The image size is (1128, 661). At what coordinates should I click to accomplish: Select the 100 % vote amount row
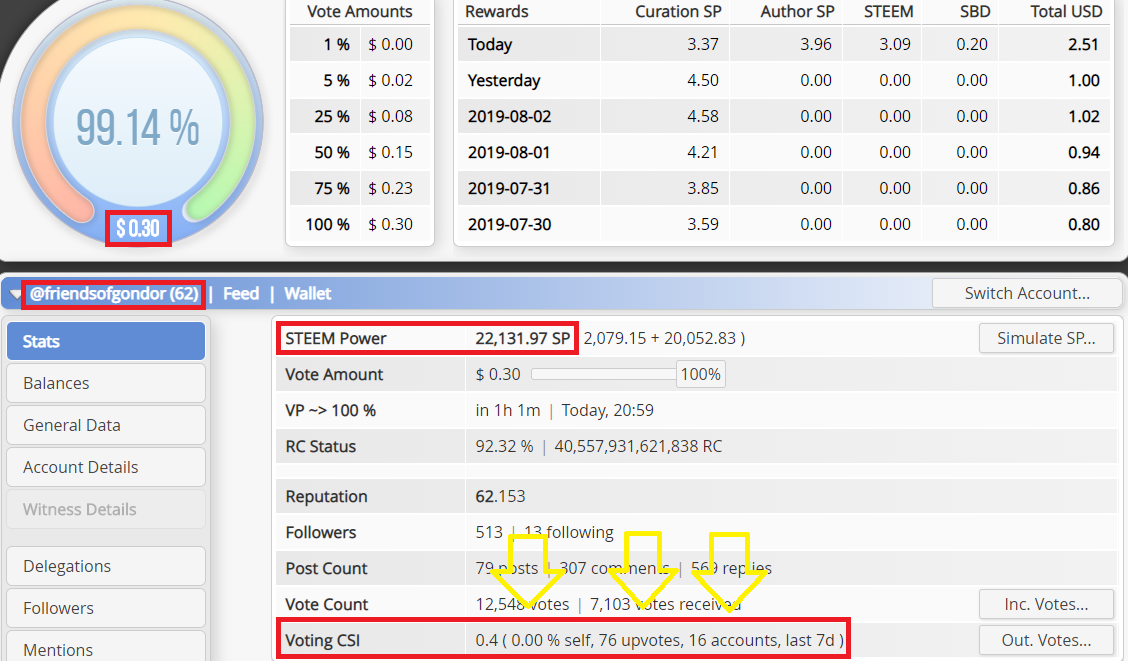(x=360, y=224)
